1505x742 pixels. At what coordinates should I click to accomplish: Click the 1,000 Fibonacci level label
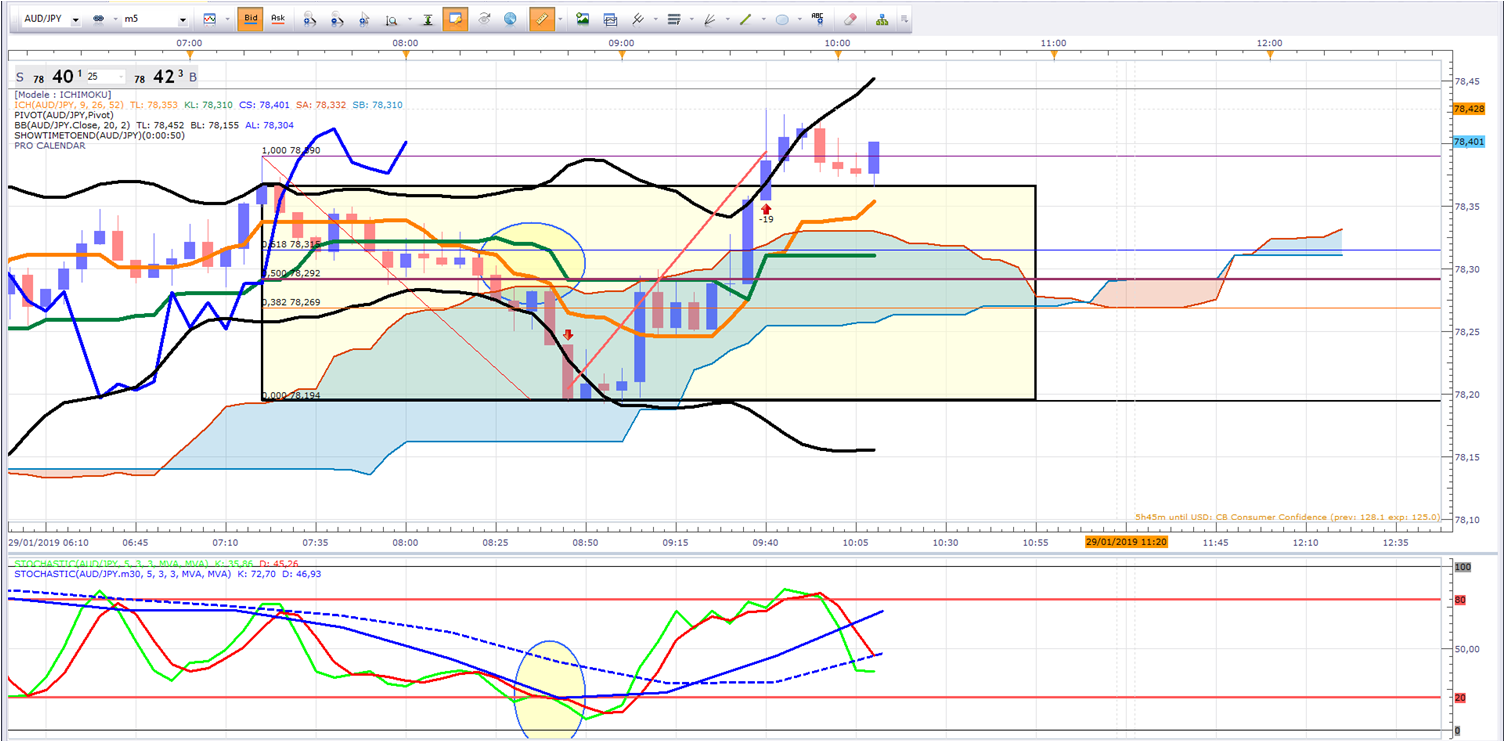click(291, 150)
